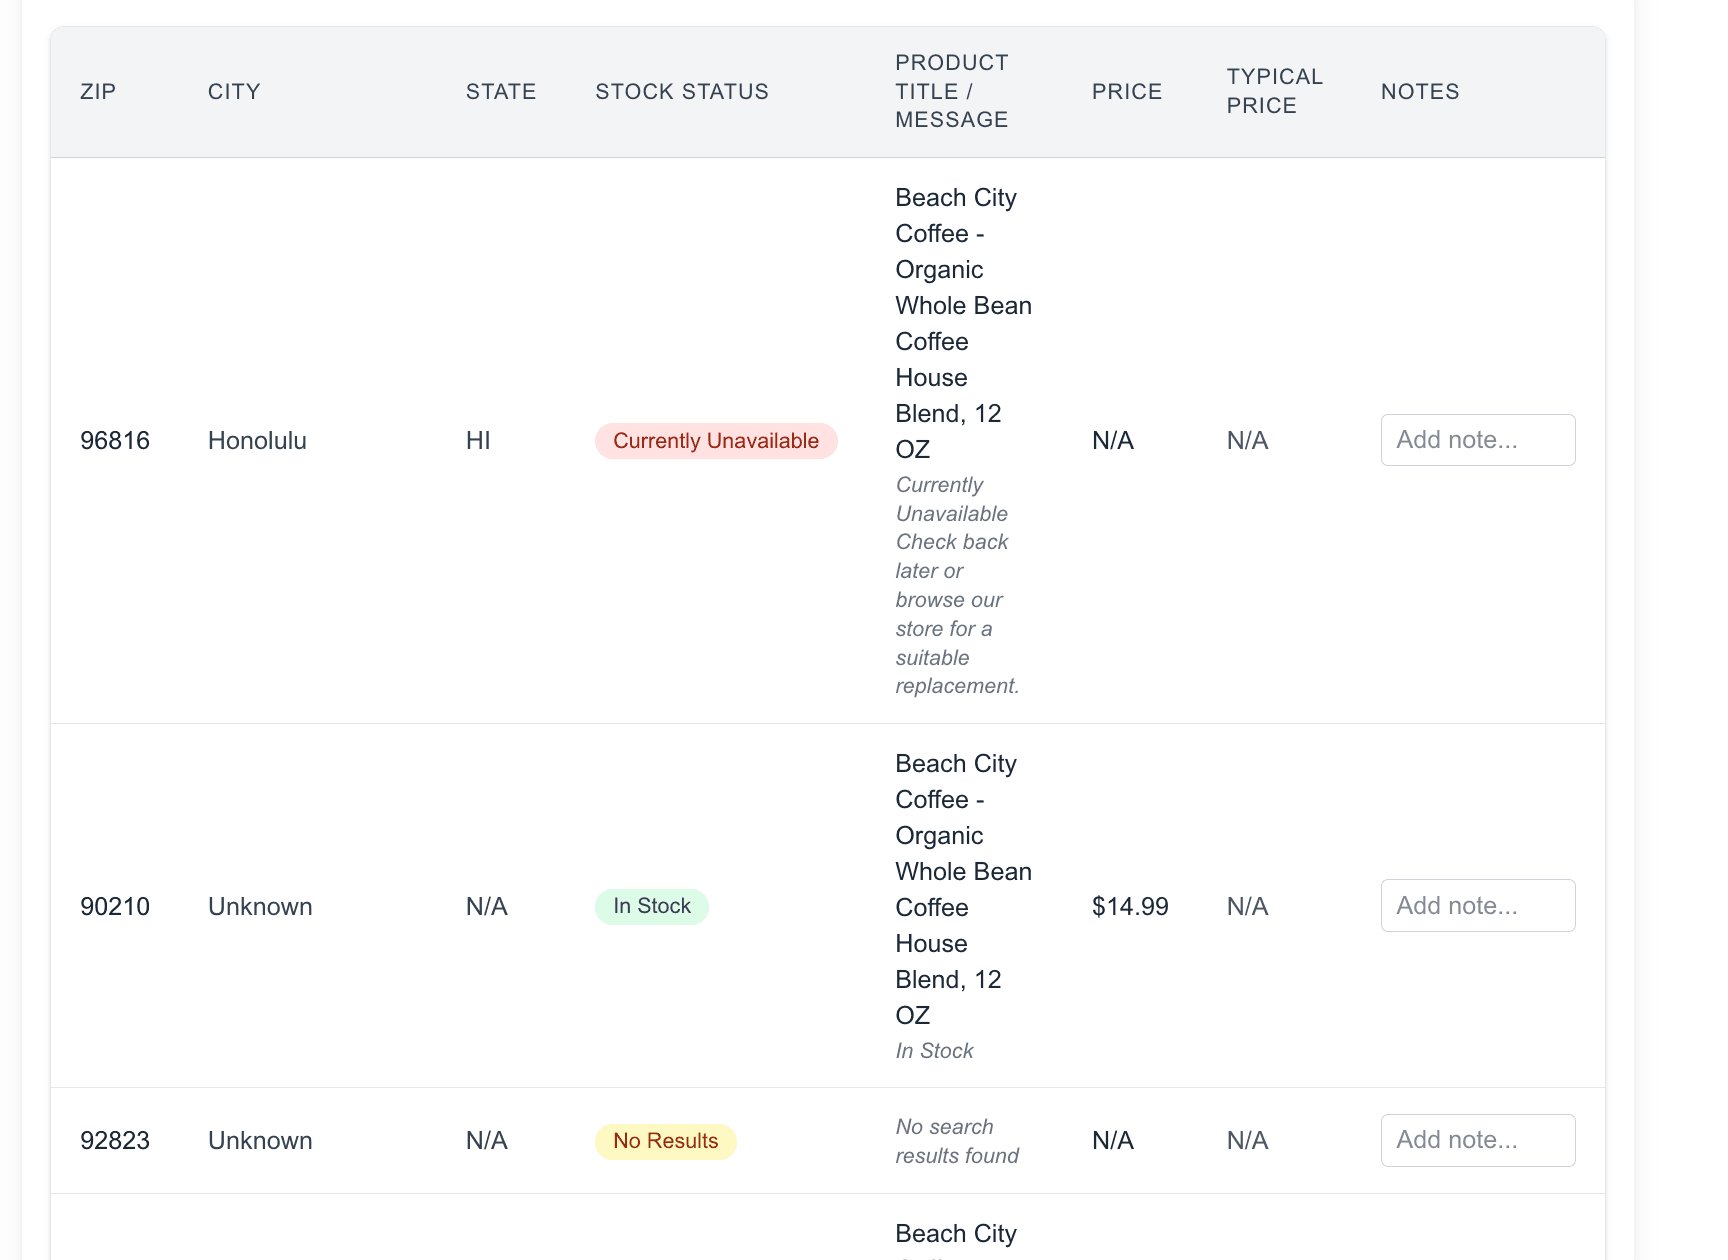This screenshot has height=1260, width=1728.
Task: Click the 'Currently Unavailable Check back later' message
Action: 957,585
